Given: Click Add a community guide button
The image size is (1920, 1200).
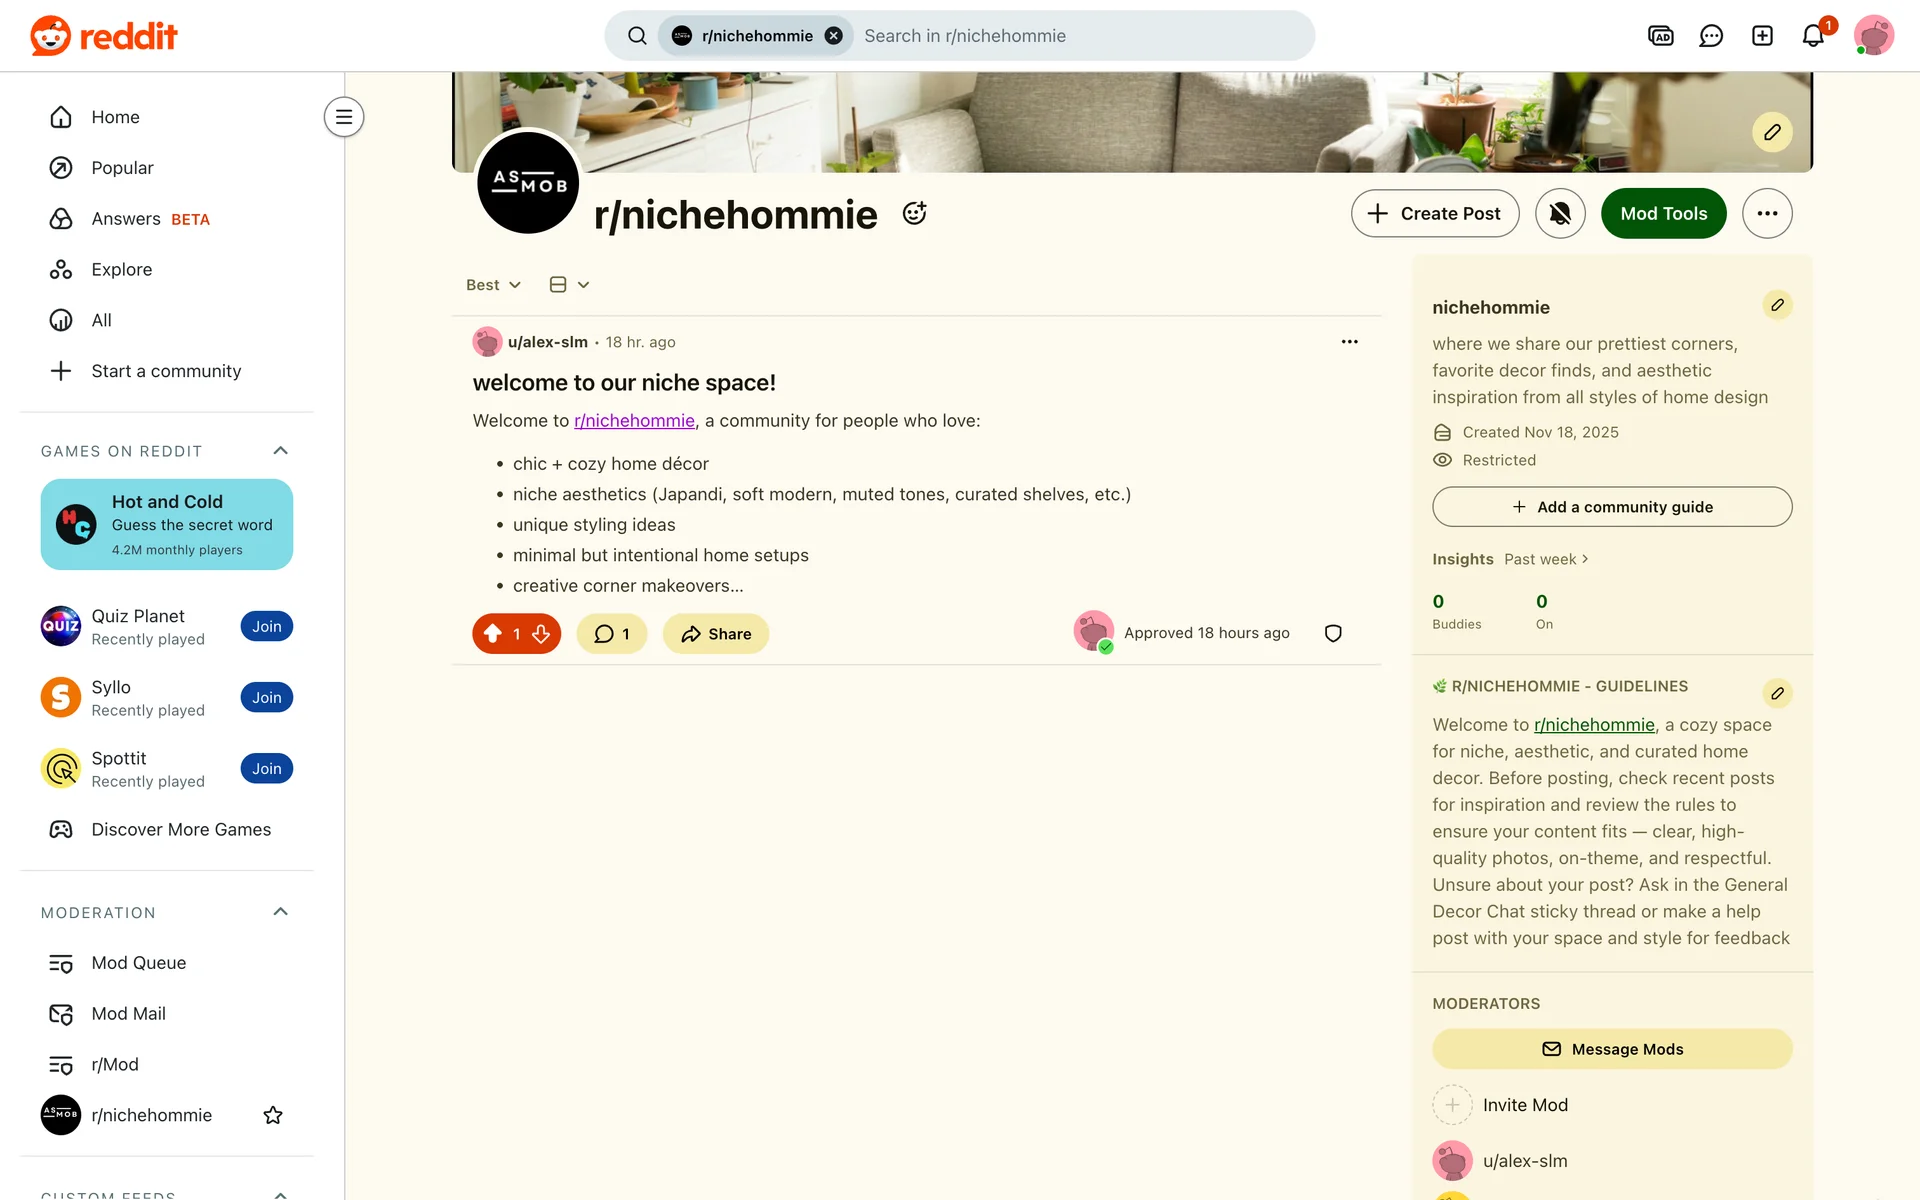Looking at the screenshot, I should click(1612, 507).
